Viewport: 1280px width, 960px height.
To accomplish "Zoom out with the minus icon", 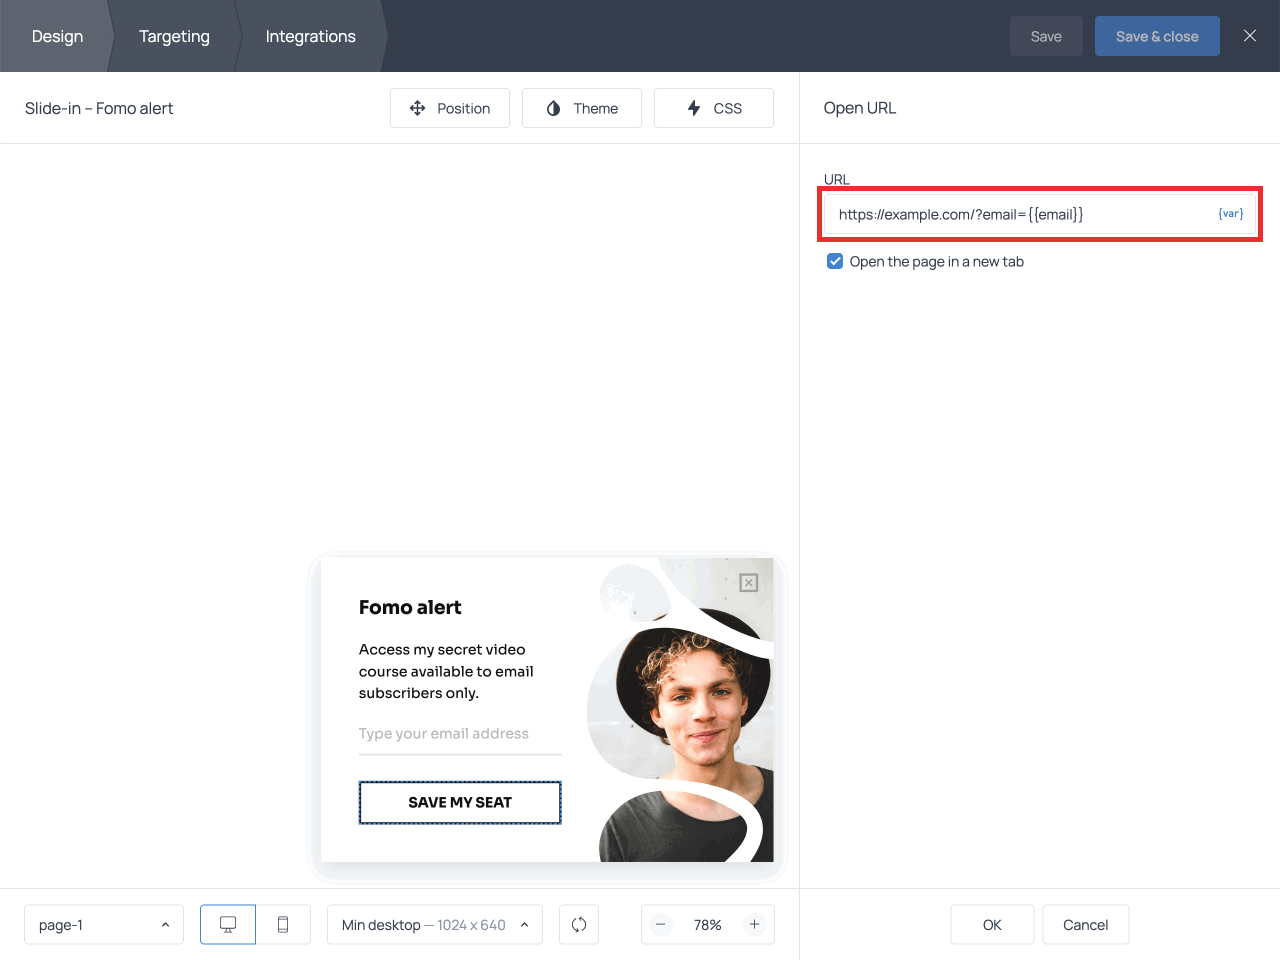I will 661,925.
